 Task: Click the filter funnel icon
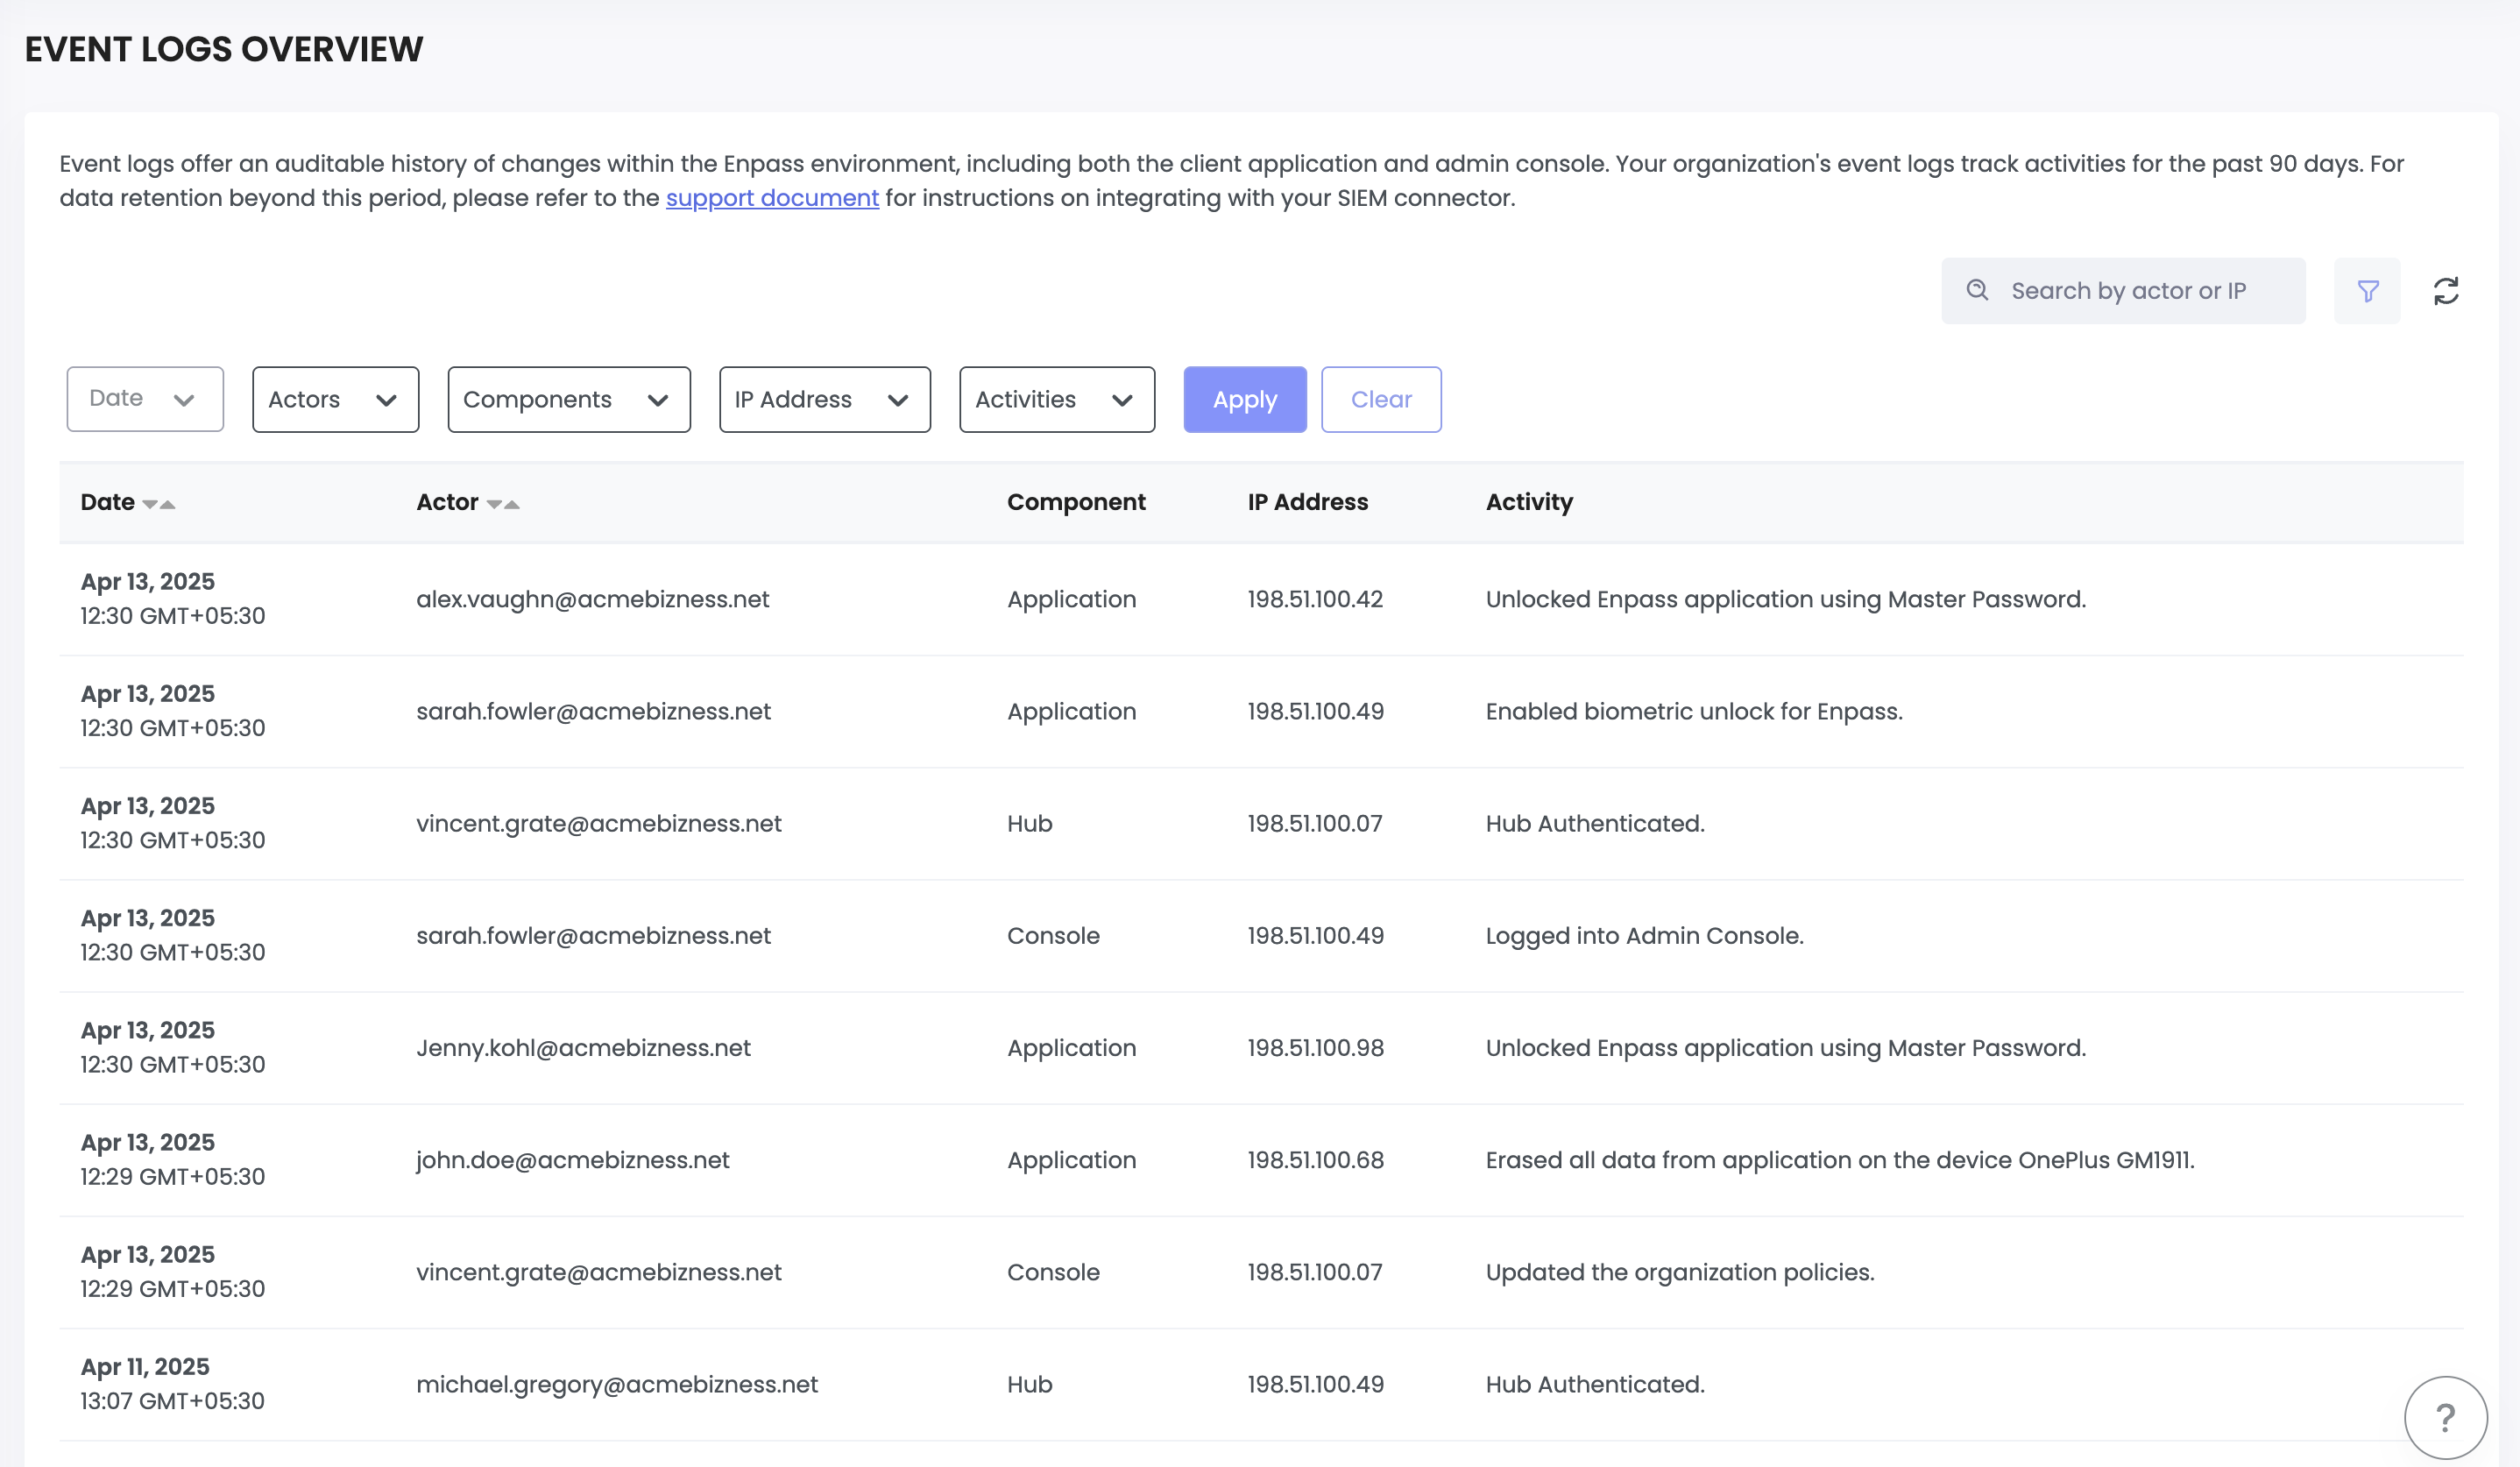2367,291
